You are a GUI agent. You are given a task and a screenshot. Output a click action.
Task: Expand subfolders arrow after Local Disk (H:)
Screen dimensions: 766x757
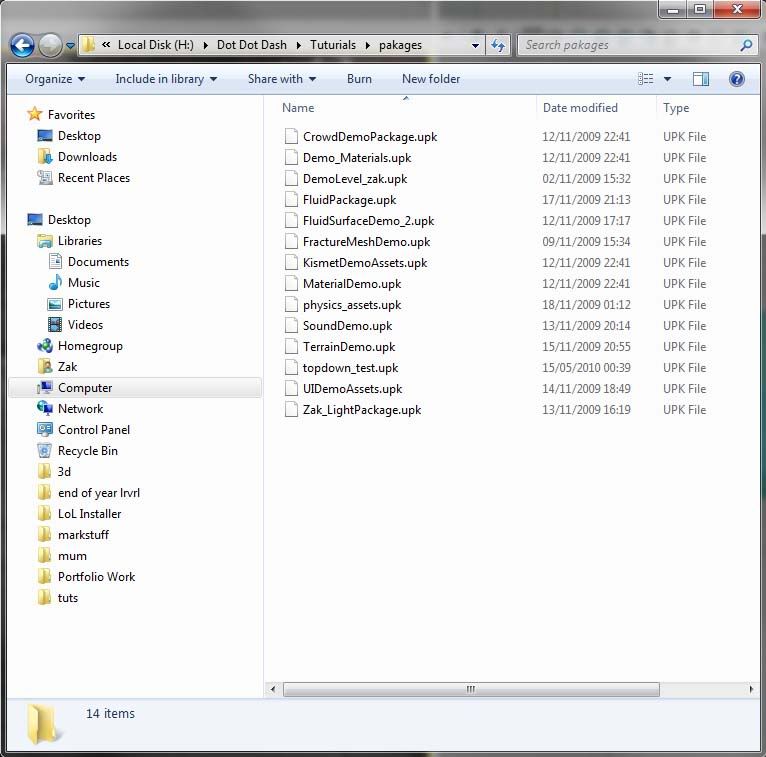tap(206, 45)
